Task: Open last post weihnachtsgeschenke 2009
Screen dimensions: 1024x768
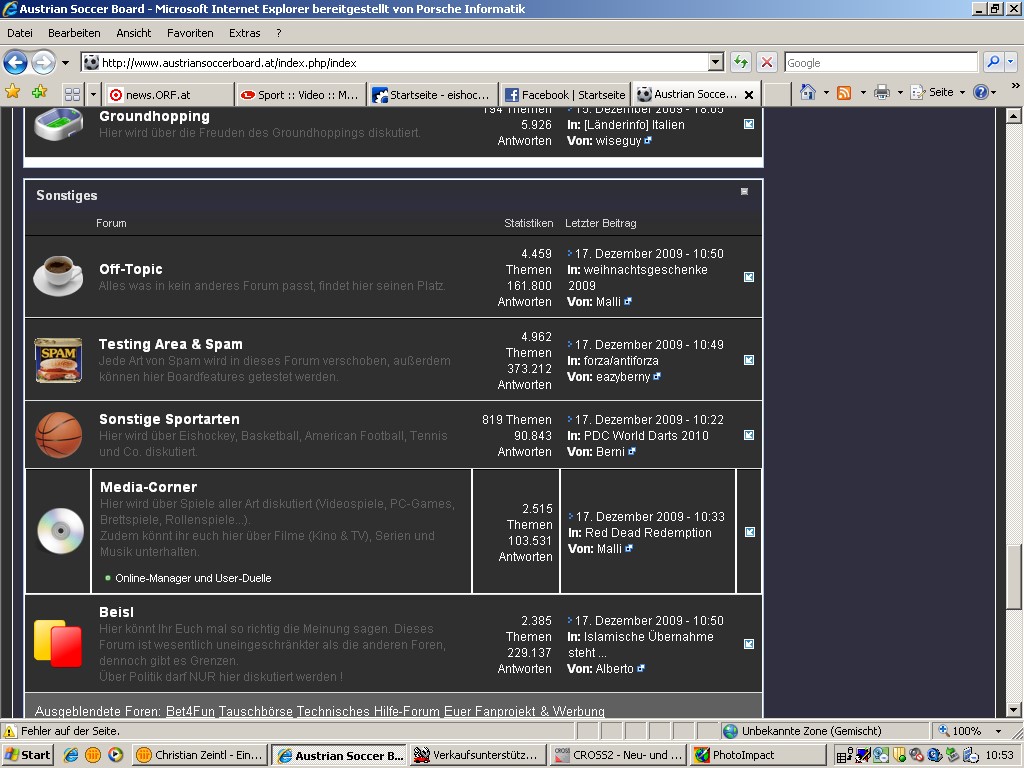Action: [x=638, y=278]
